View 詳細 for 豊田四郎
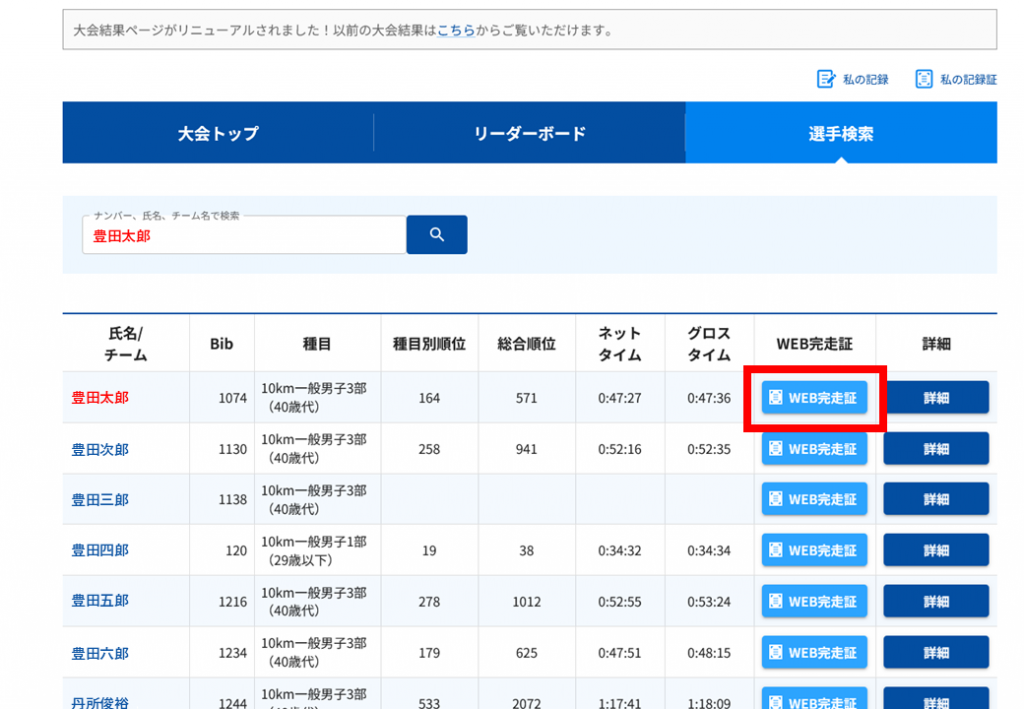The height and width of the screenshot is (709, 1024). click(x=936, y=550)
